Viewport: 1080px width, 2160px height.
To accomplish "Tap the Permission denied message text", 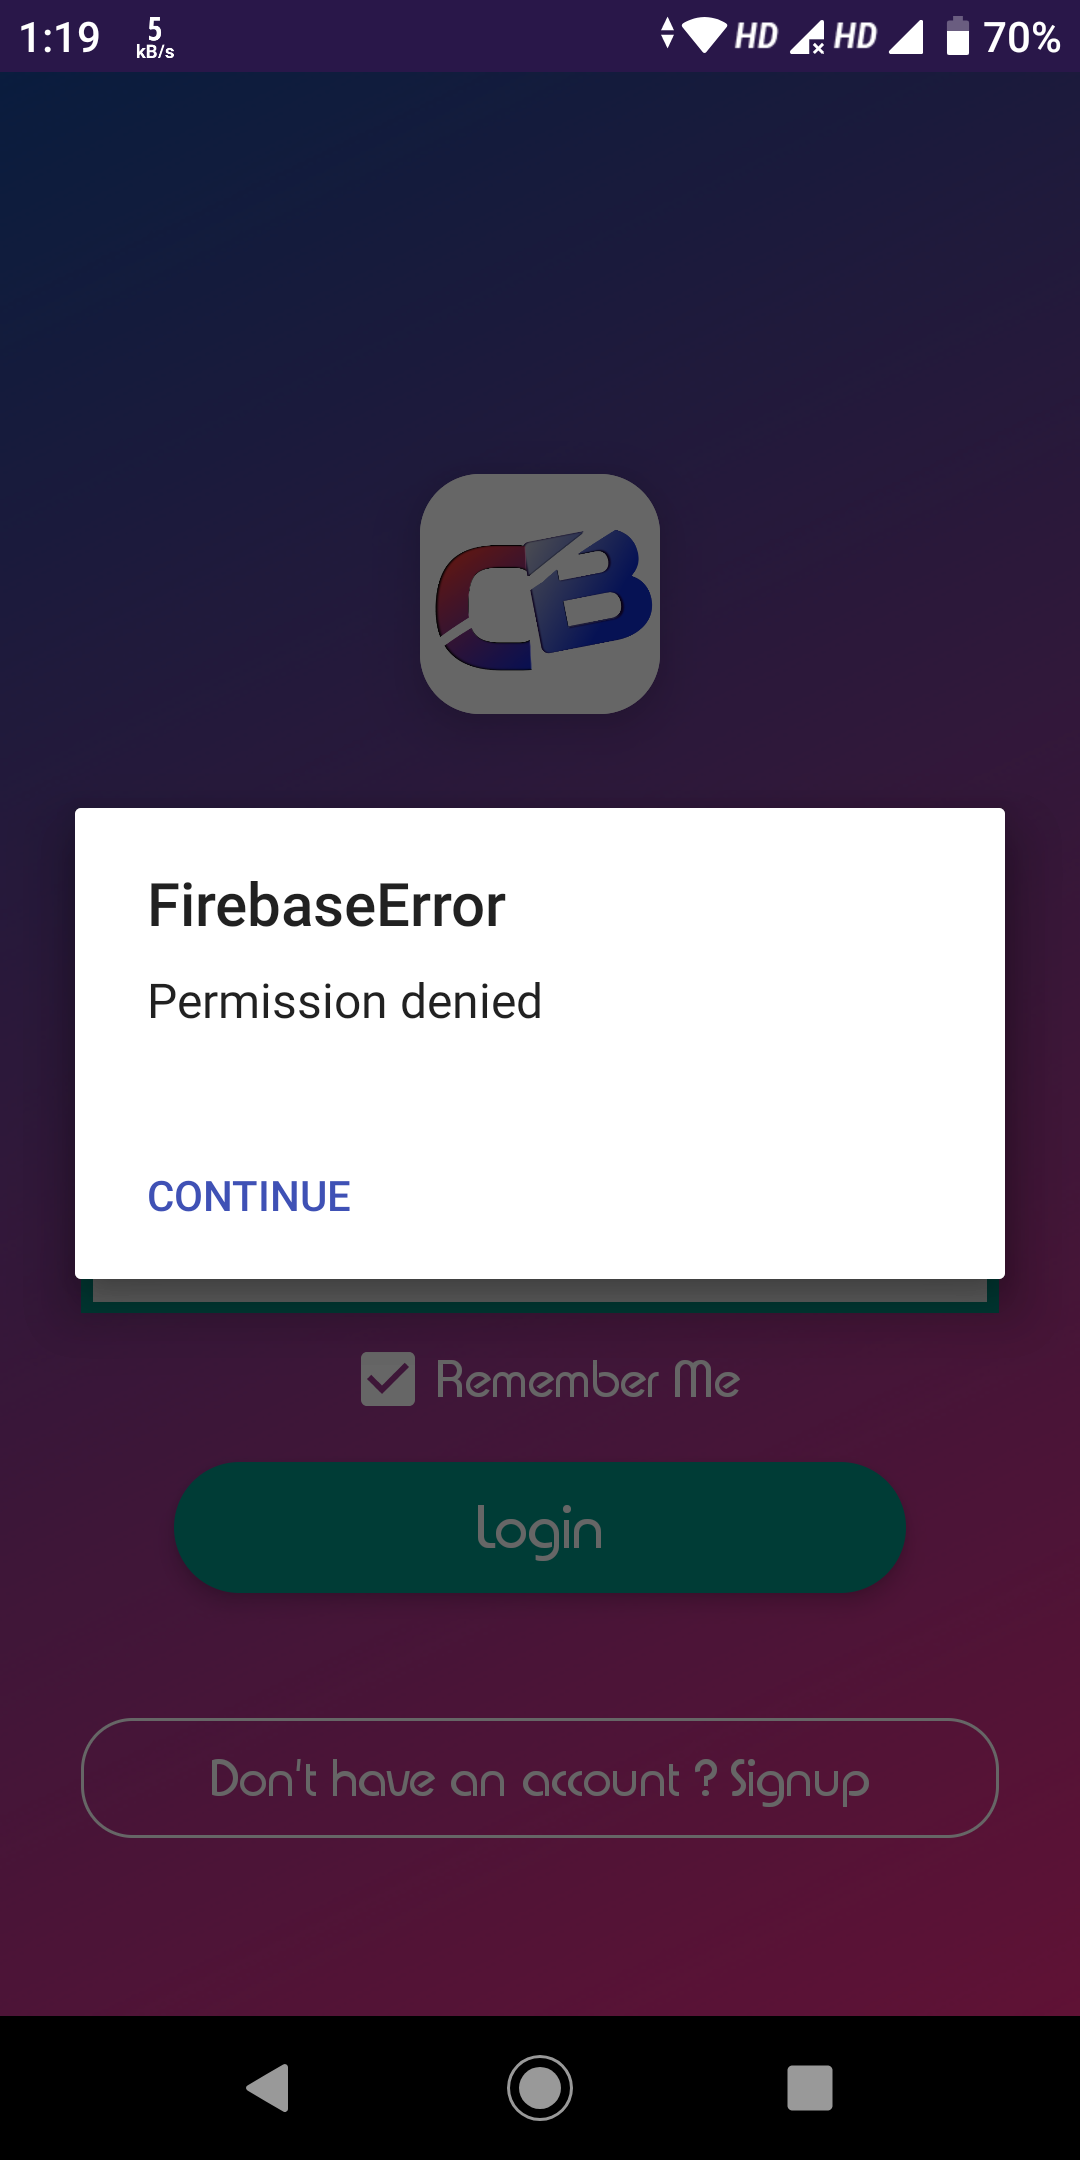I will point(345,1001).
